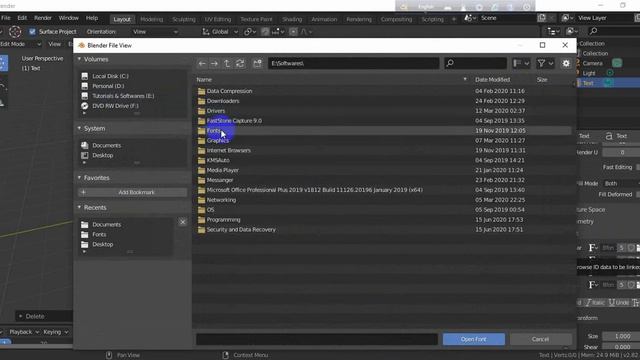Sort files by Name column
Viewport: 640px width, 360px height.
(204, 80)
